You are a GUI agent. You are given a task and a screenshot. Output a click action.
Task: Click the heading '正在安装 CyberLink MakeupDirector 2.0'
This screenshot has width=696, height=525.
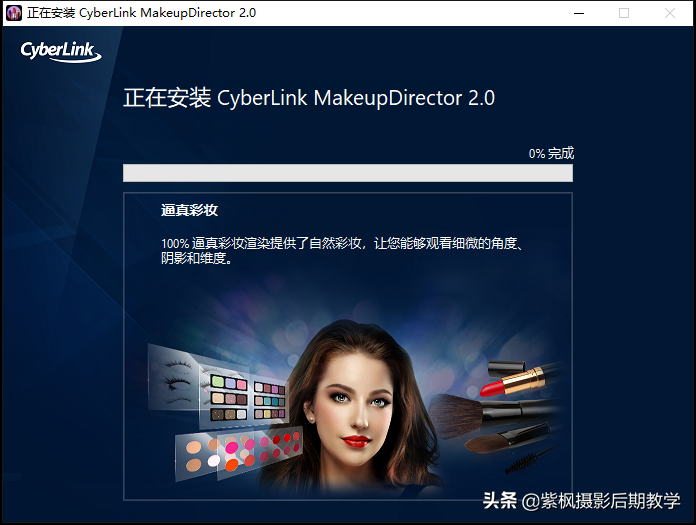point(309,98)
